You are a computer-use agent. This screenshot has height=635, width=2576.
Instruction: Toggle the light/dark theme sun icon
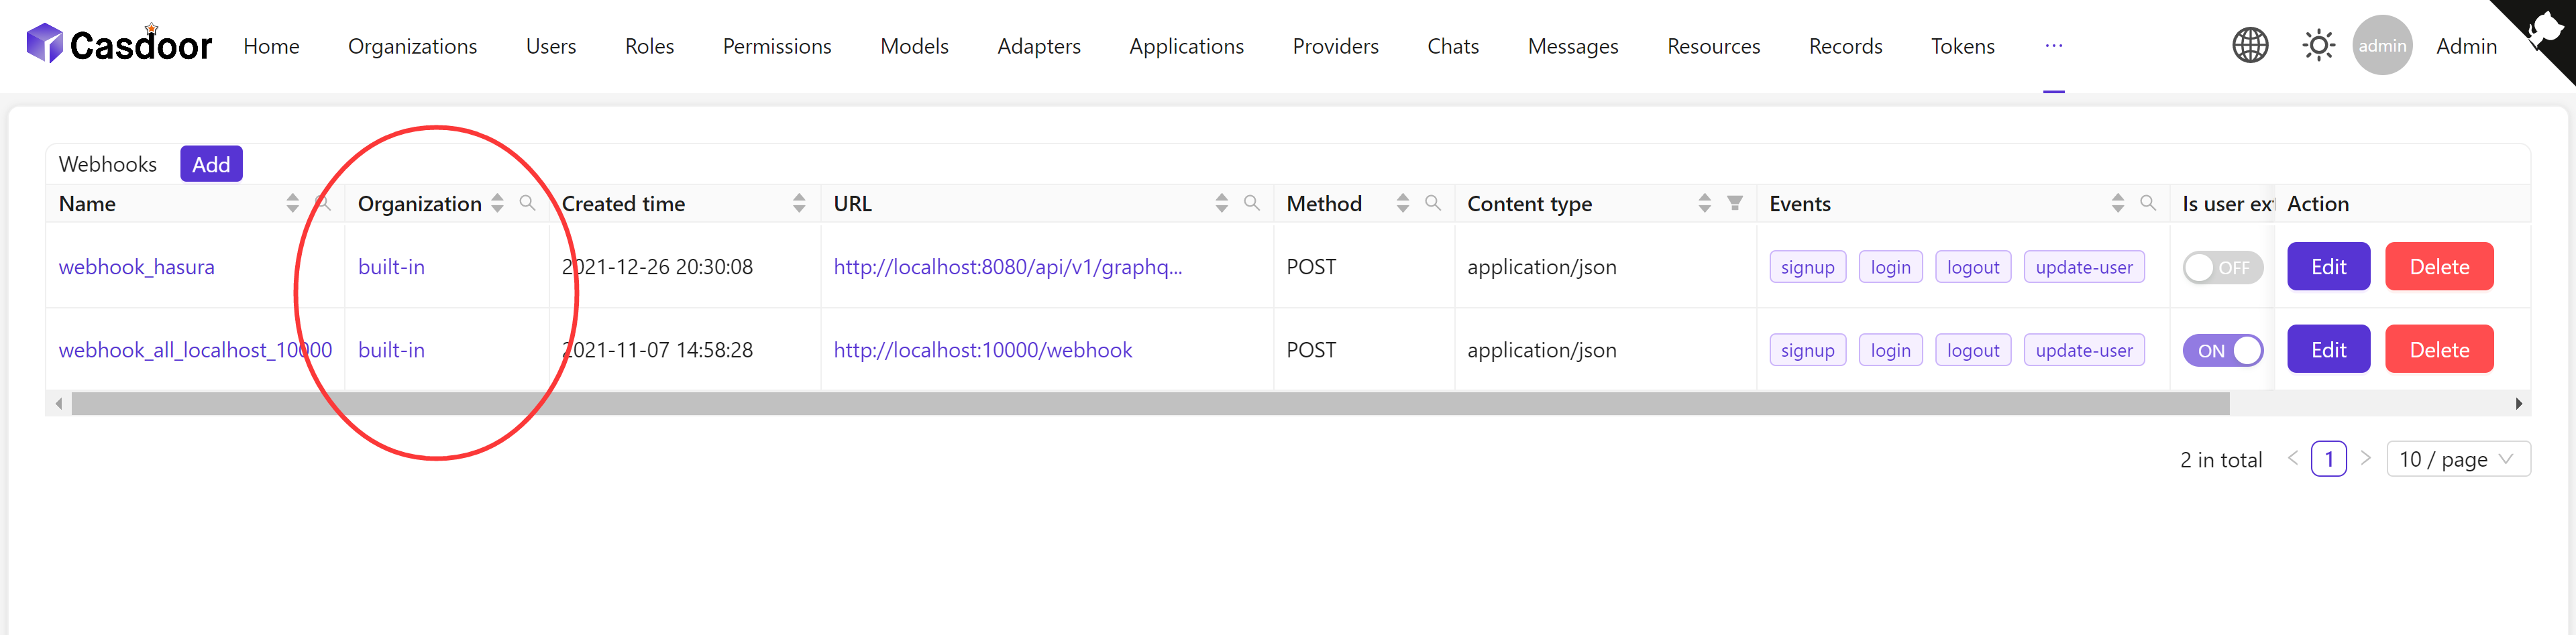2318,45
